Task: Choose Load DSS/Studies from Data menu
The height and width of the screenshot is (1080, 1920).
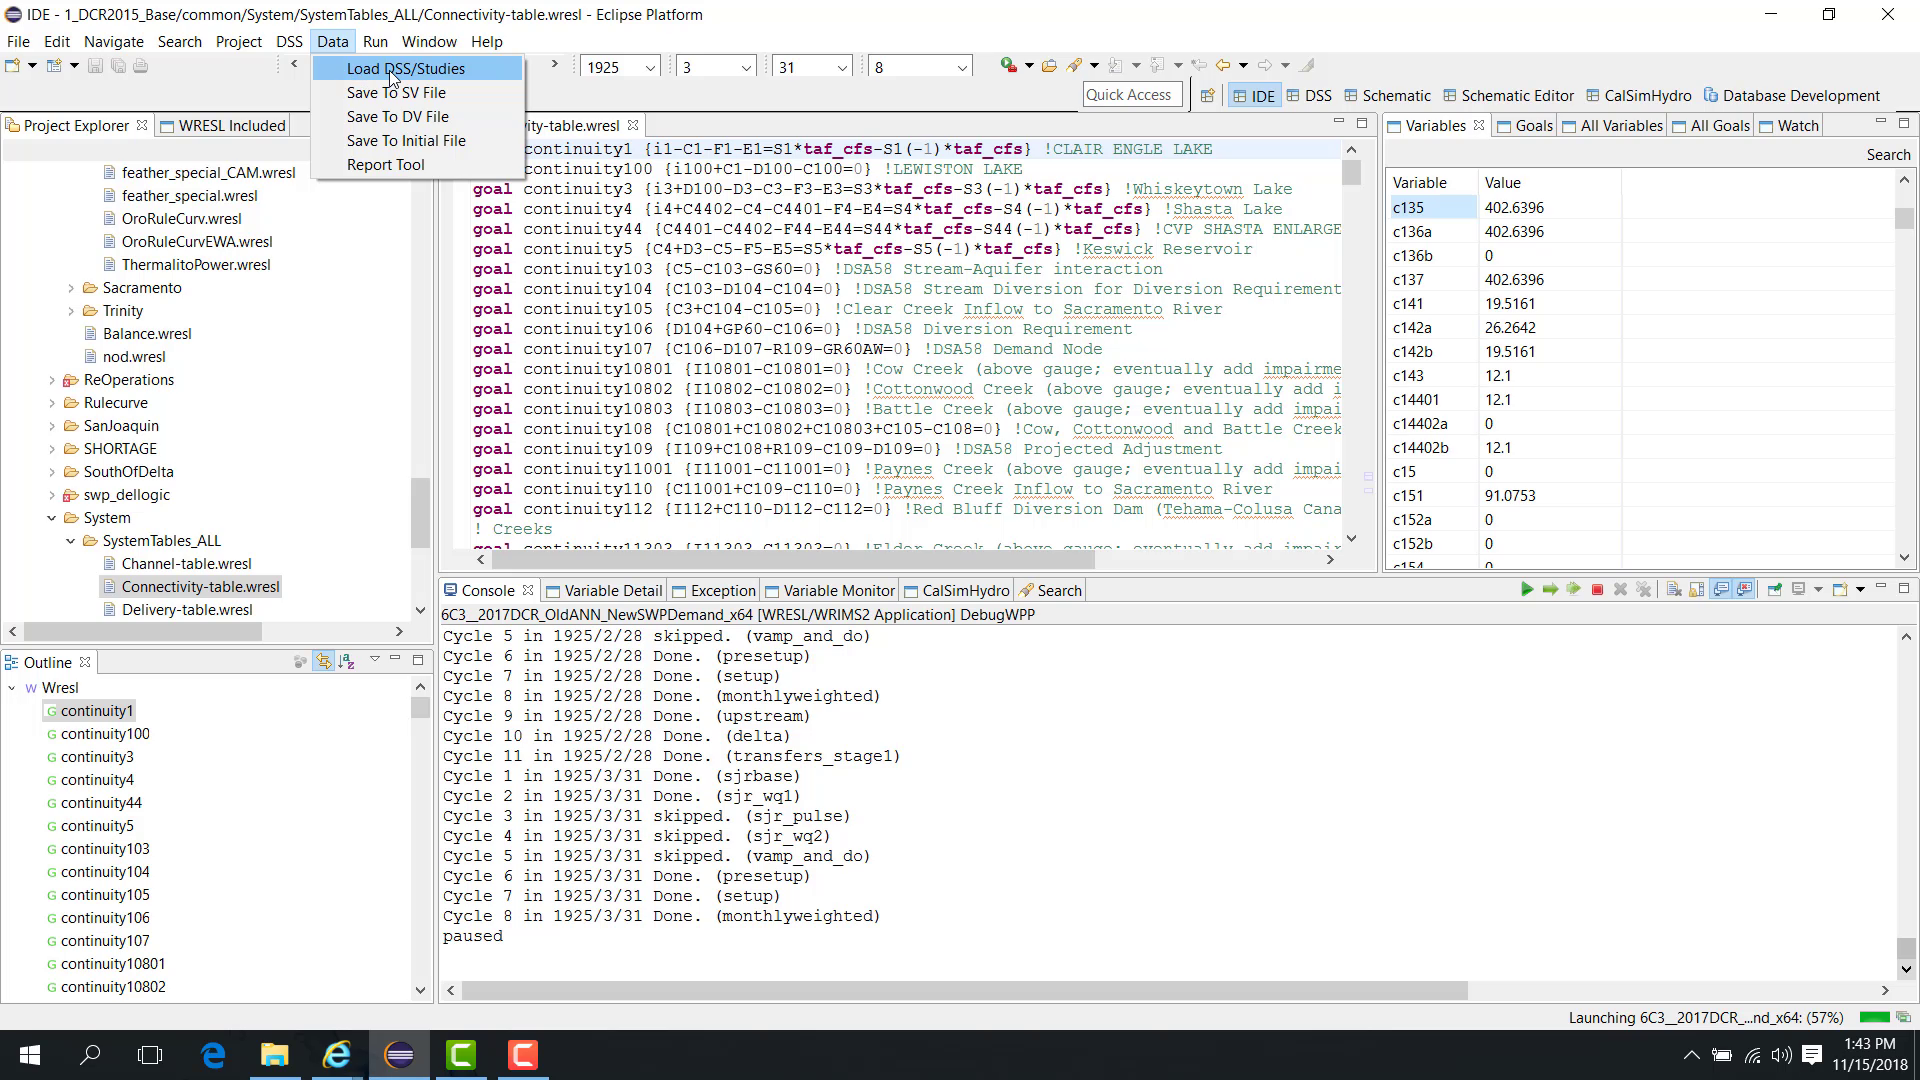Action: coord(417,68)
